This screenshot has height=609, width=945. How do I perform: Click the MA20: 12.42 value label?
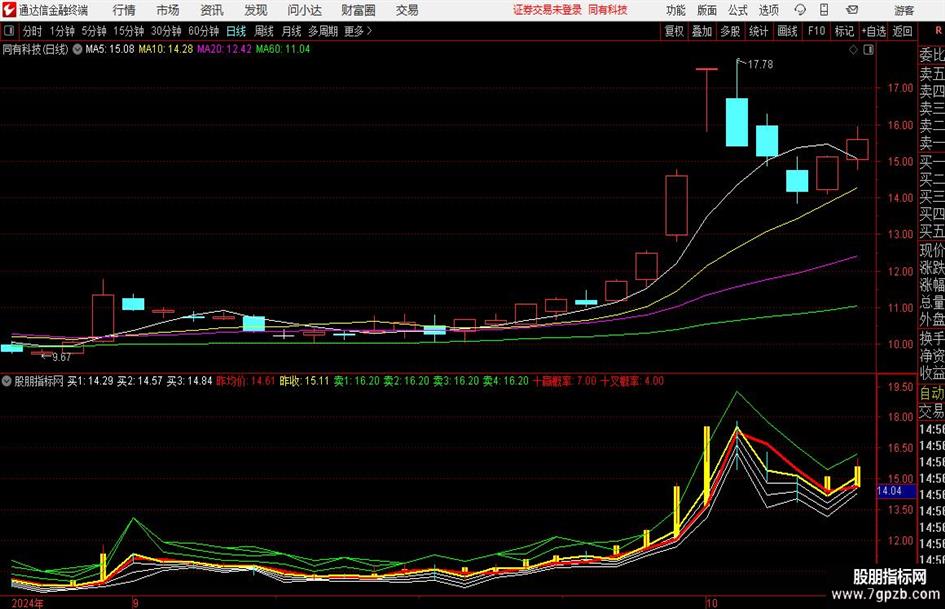click(x=224, y=49)
